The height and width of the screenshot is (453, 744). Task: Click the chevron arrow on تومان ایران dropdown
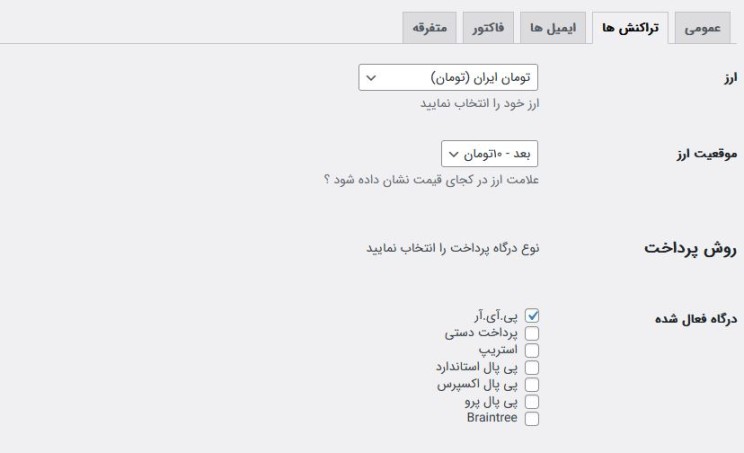coord(373,78)
